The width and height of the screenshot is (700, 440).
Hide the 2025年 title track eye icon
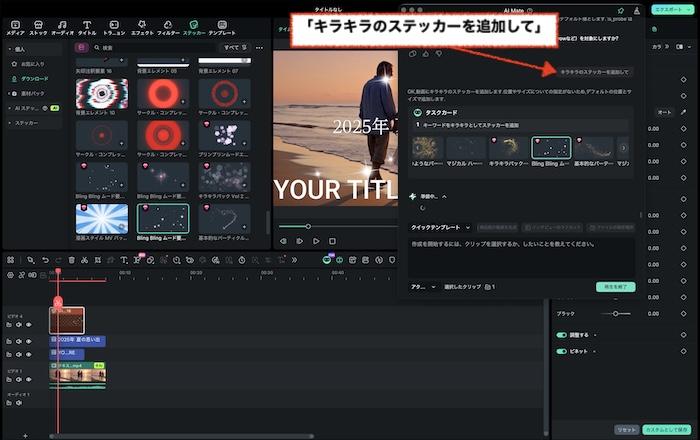[x=29, y=341]
